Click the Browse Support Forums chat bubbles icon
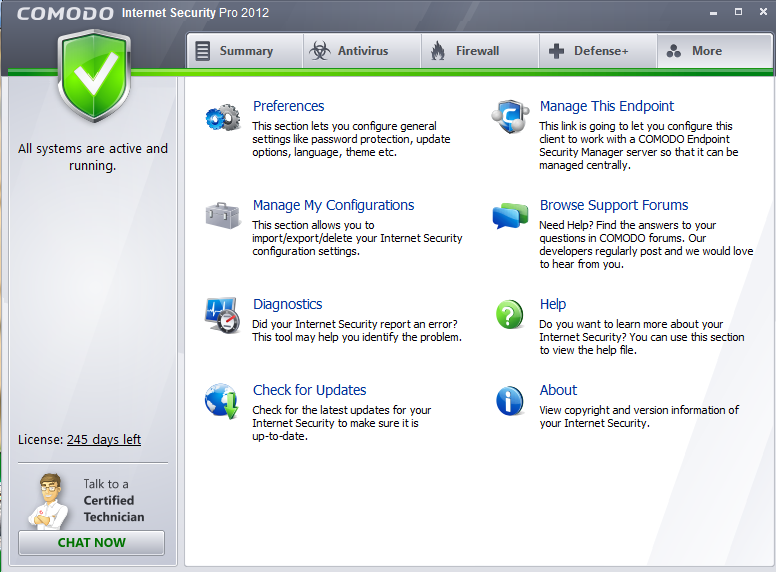Screen dimensions: 776x572 point(510,215)
